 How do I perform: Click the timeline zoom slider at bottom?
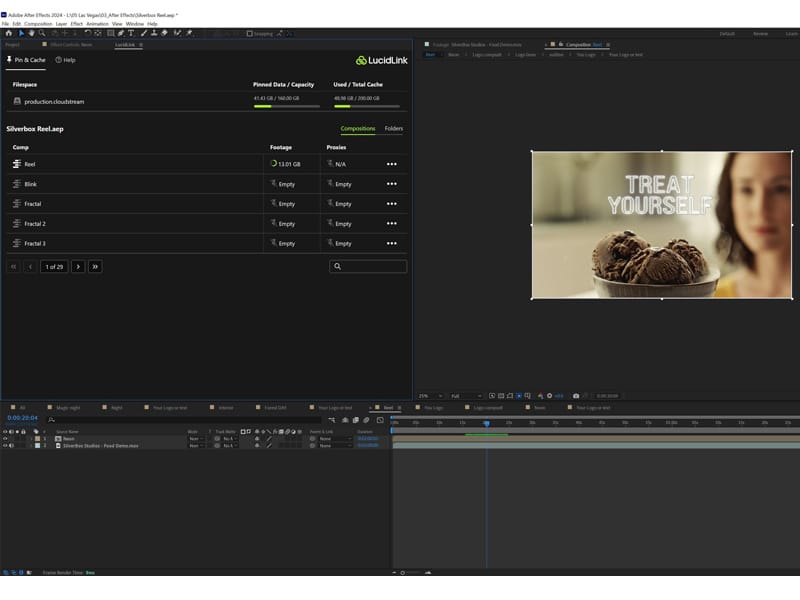[x=411, y=572]
